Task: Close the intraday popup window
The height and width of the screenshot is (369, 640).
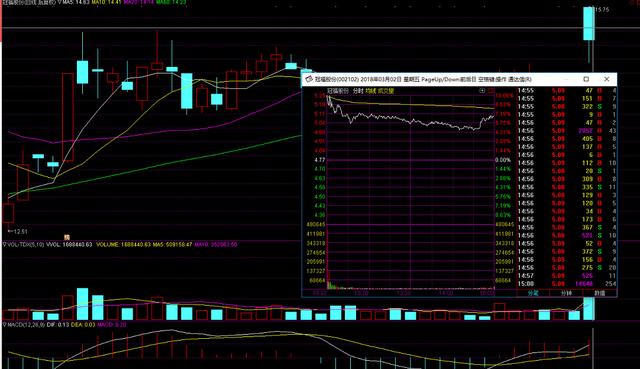Action: click(x=607, y=79)
